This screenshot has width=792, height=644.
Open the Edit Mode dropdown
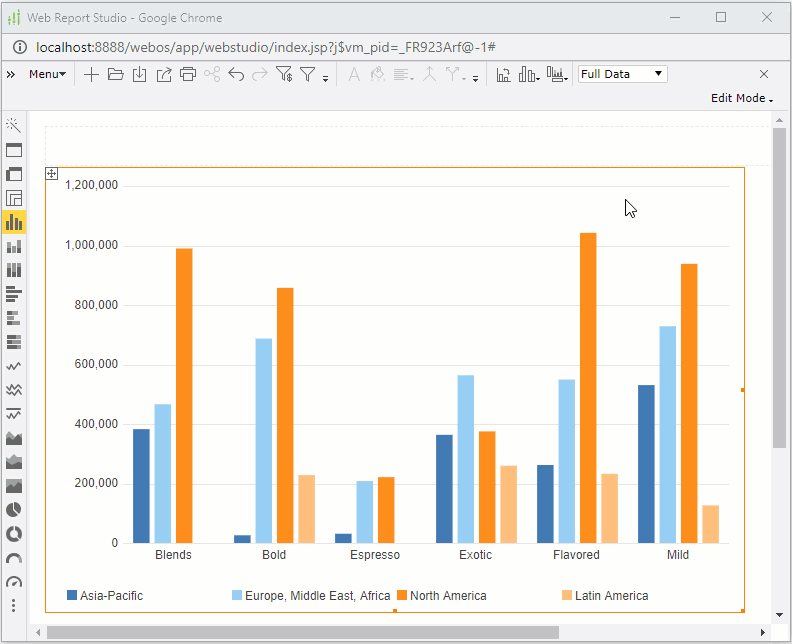[x=742, y=98]
